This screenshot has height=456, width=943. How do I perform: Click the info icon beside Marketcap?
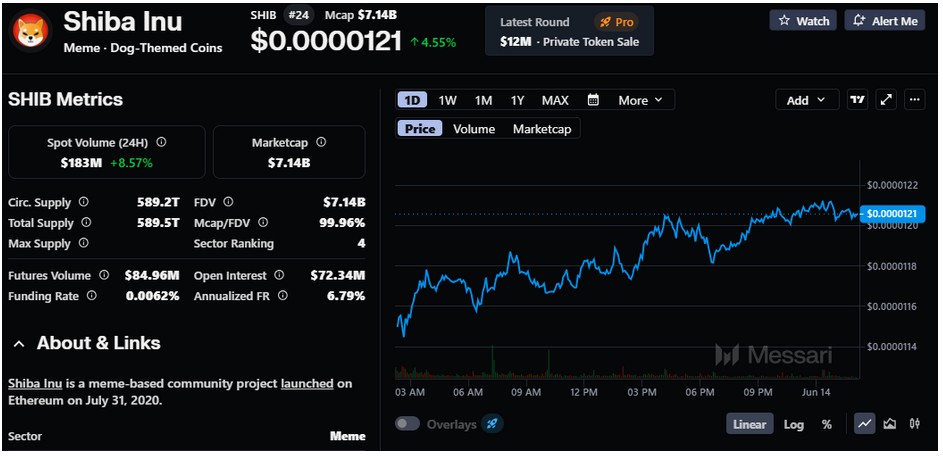321,143
